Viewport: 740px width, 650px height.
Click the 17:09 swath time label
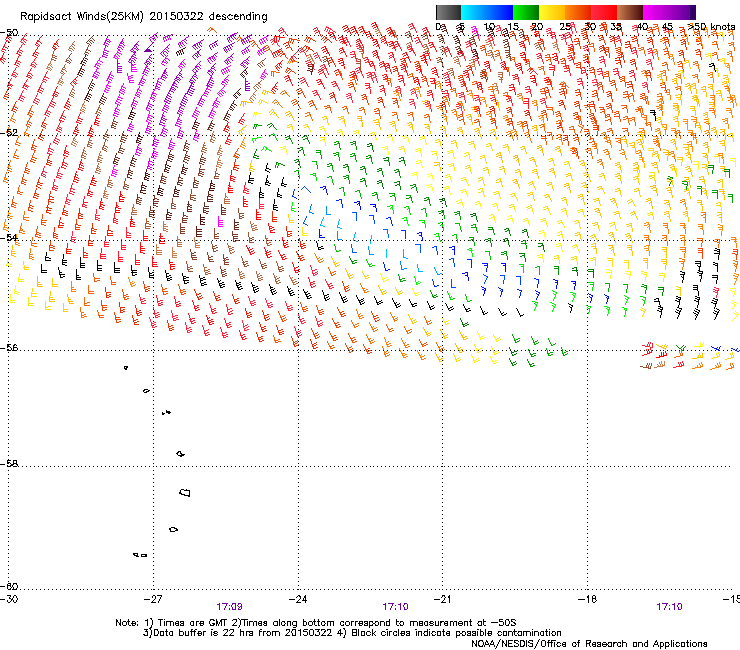(x=229, y=607)
